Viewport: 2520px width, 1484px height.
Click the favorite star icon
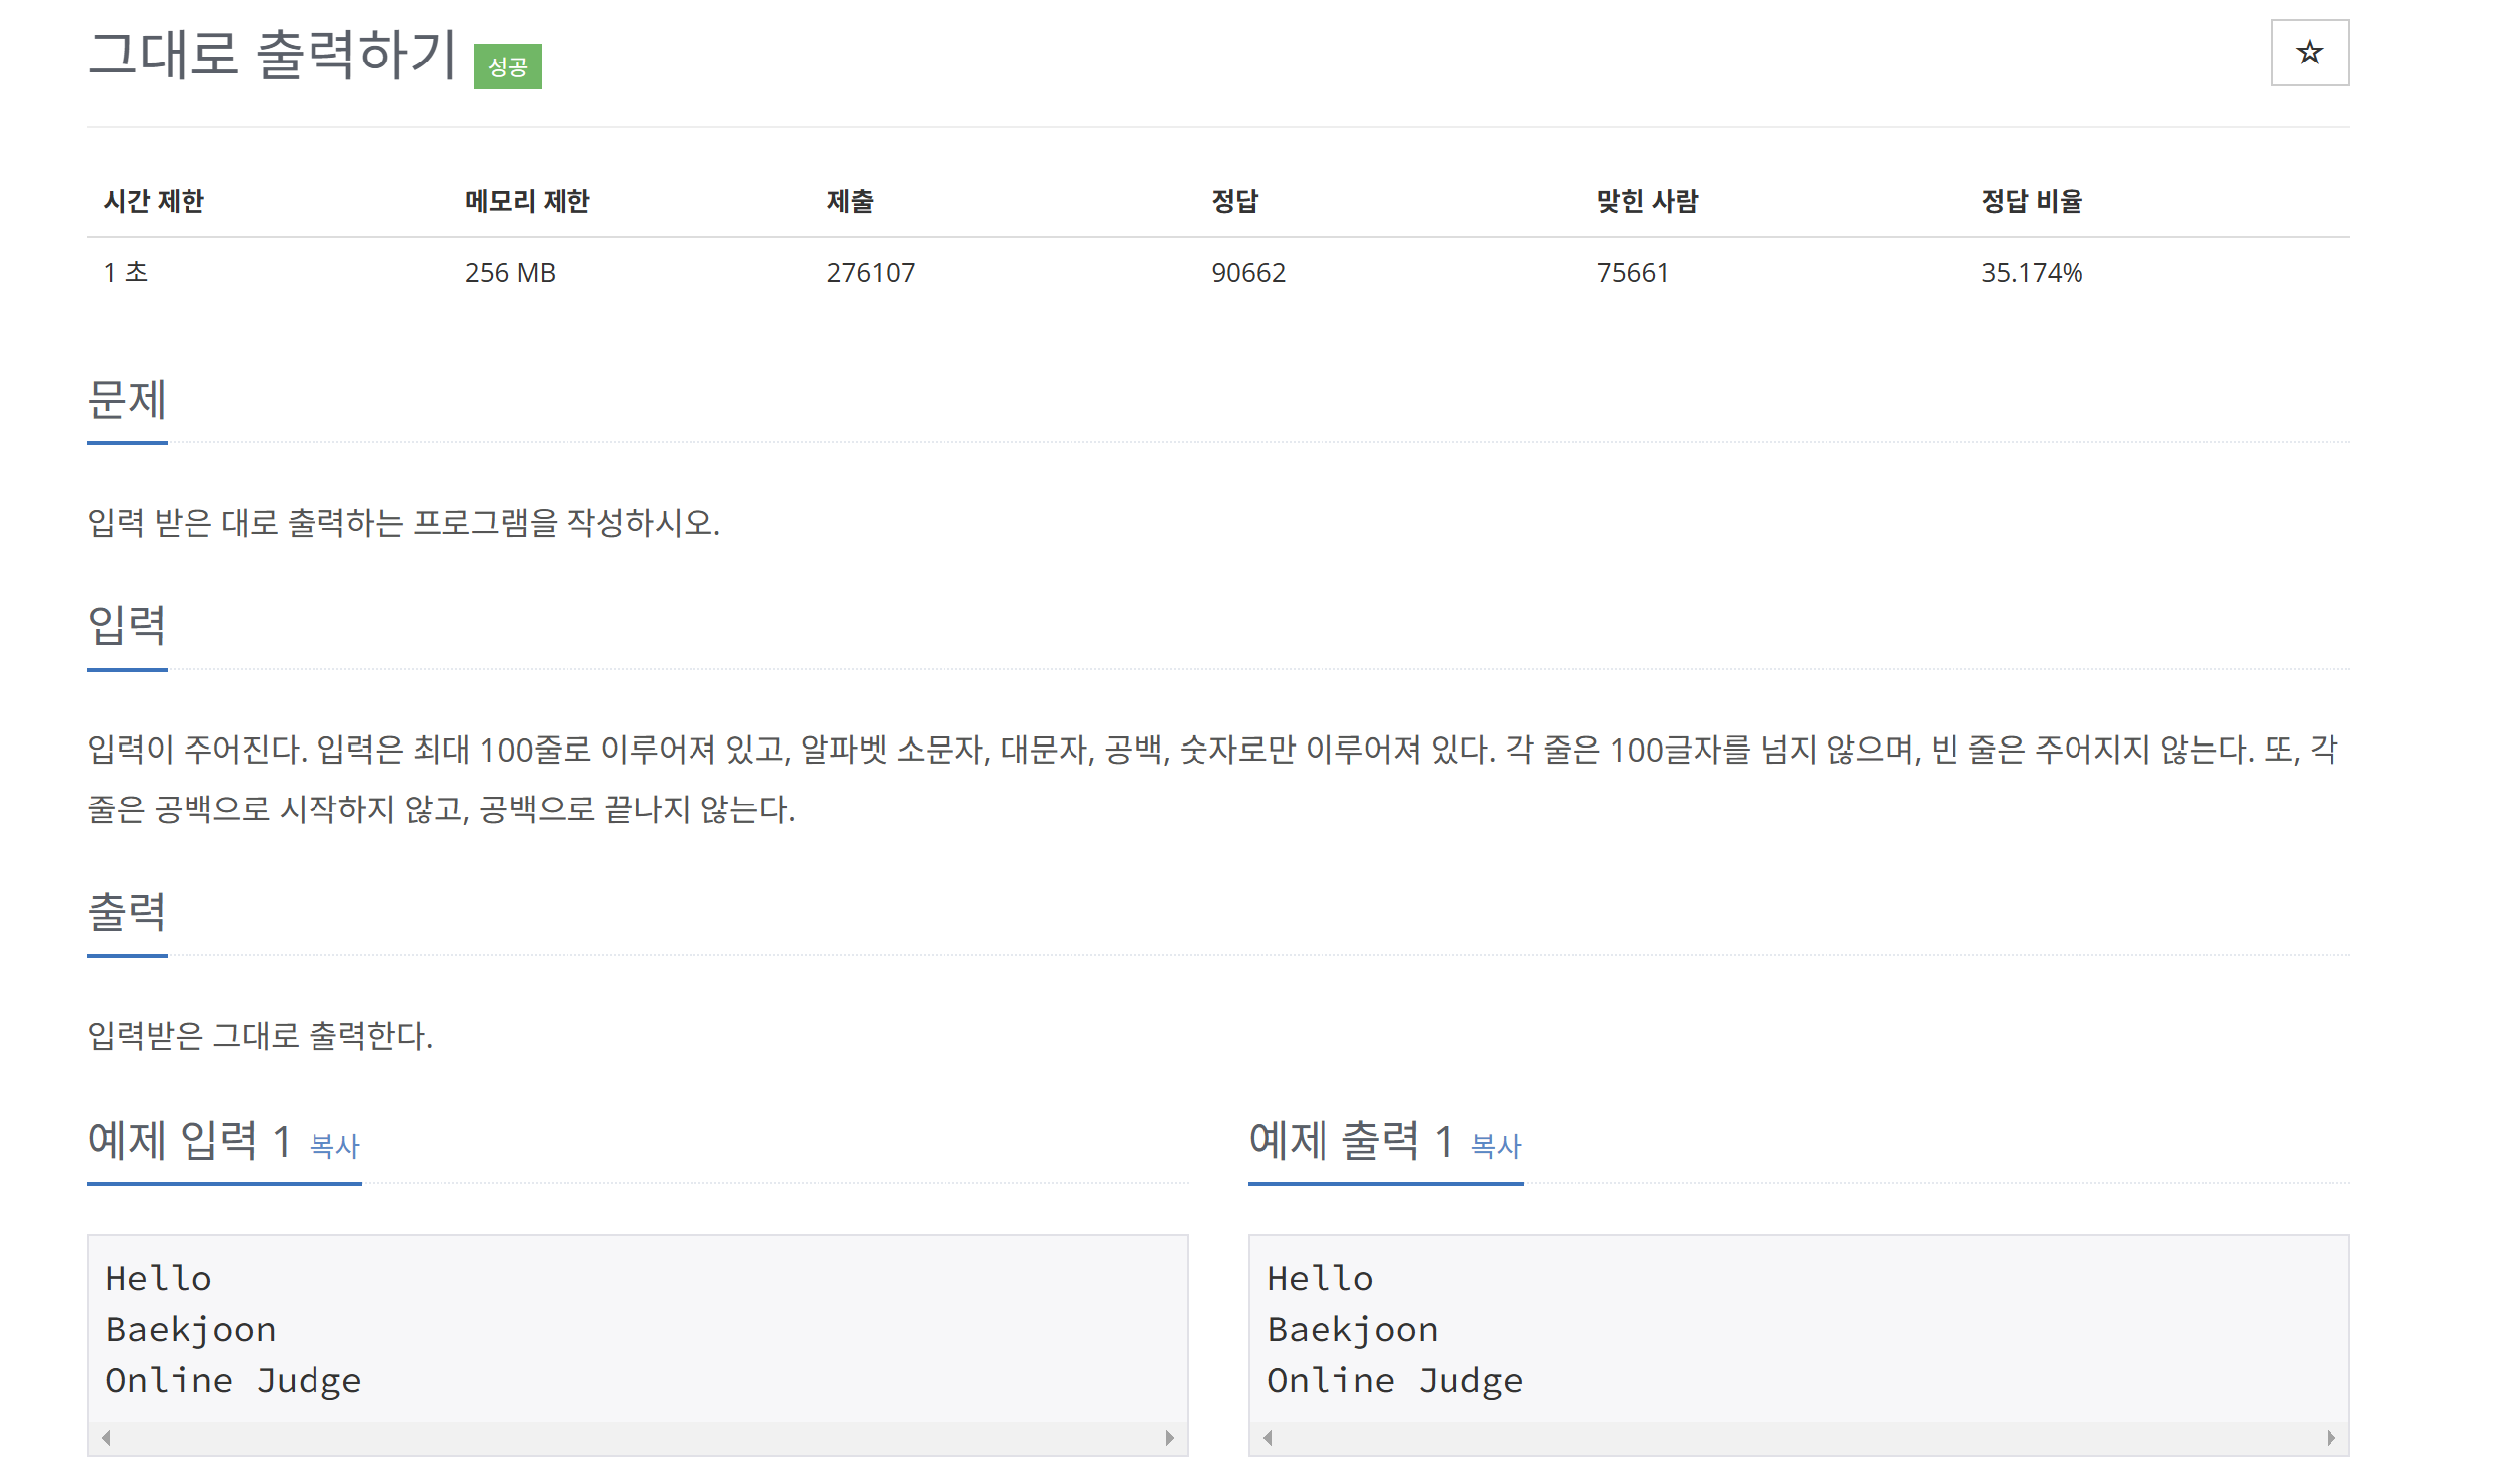(x=2309, y=53)
